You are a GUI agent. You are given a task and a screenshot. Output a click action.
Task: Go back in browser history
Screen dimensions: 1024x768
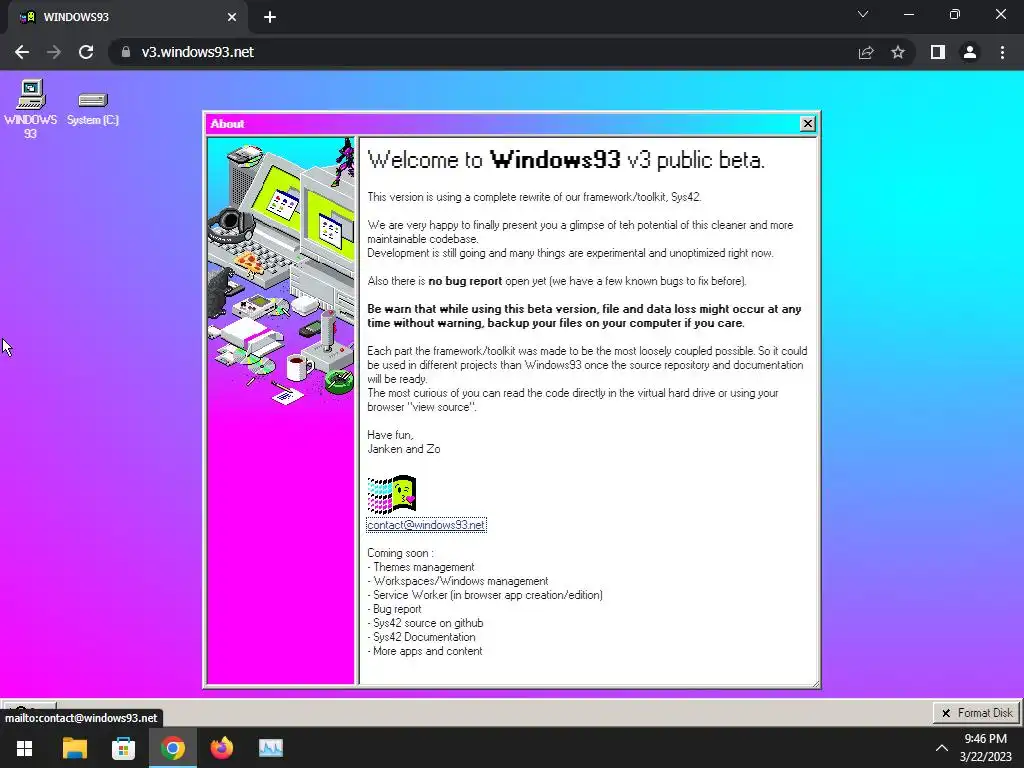[22, 52]
